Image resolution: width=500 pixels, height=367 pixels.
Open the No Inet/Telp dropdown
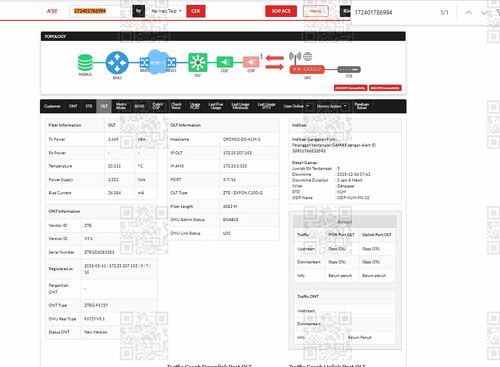click(x=166, y=11)
